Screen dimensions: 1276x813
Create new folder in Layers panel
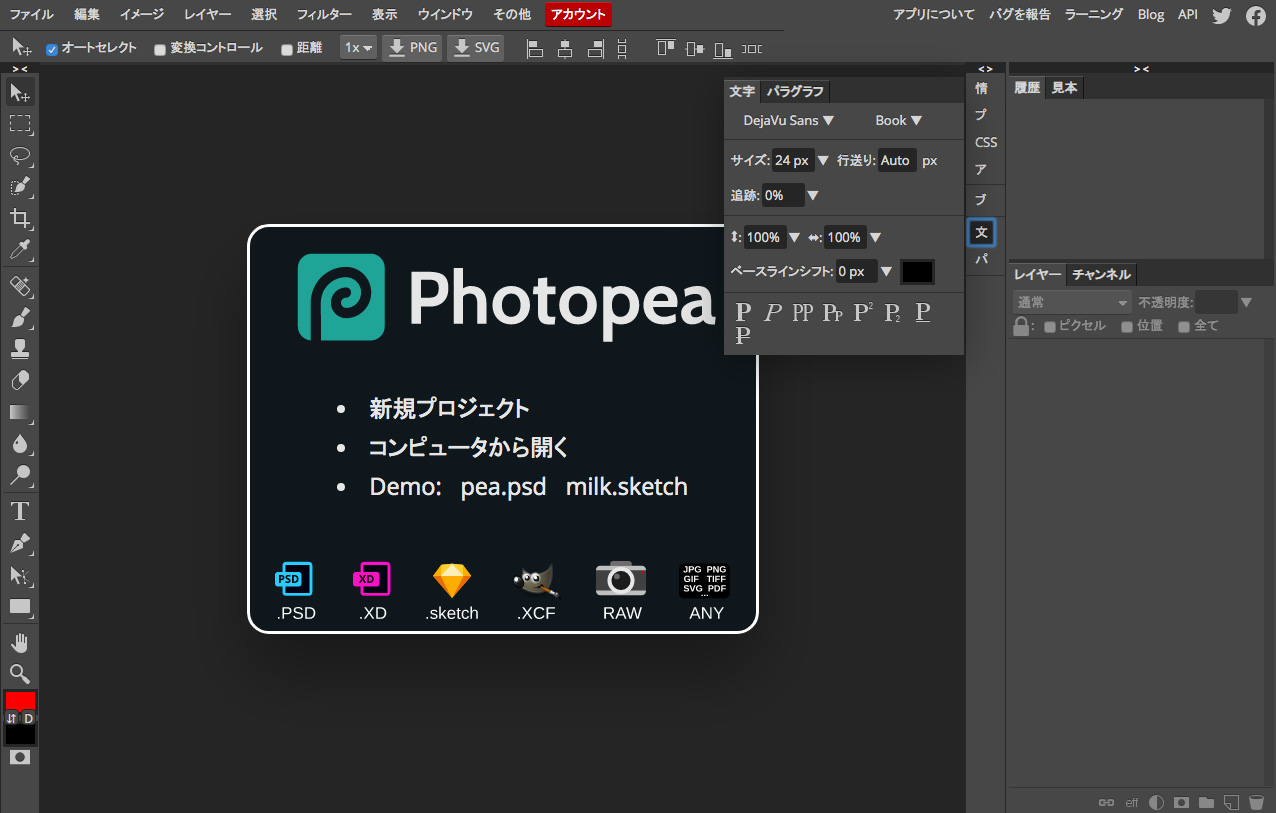(x=1206, y=802)
